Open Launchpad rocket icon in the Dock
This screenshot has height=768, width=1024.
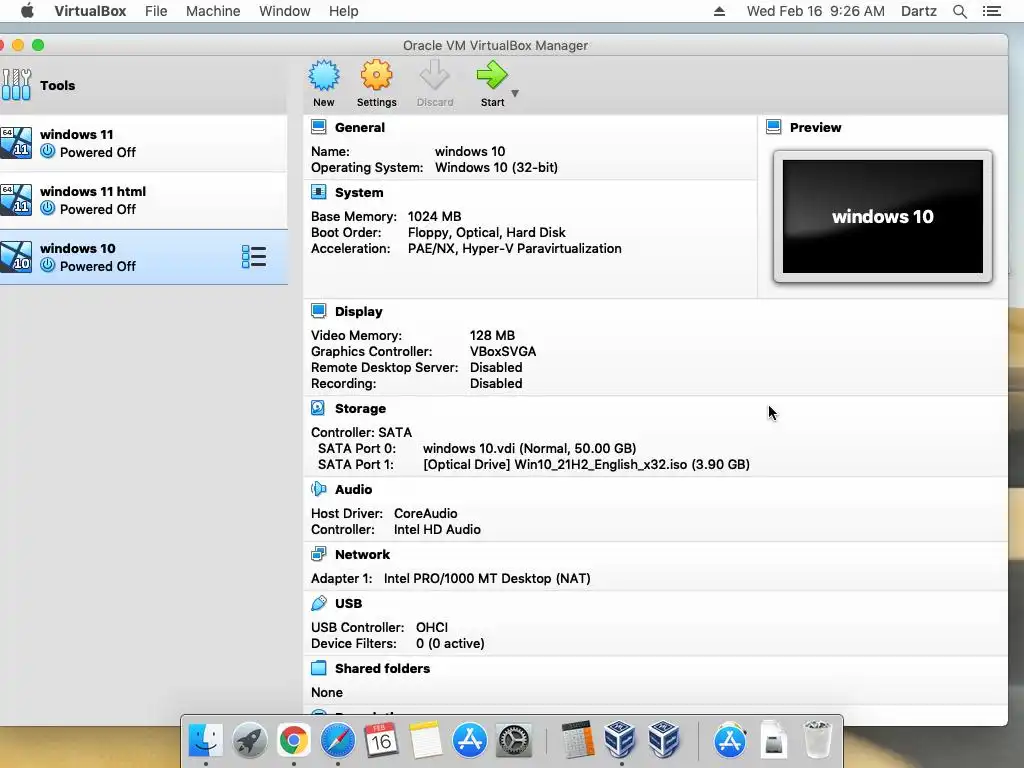249,740
